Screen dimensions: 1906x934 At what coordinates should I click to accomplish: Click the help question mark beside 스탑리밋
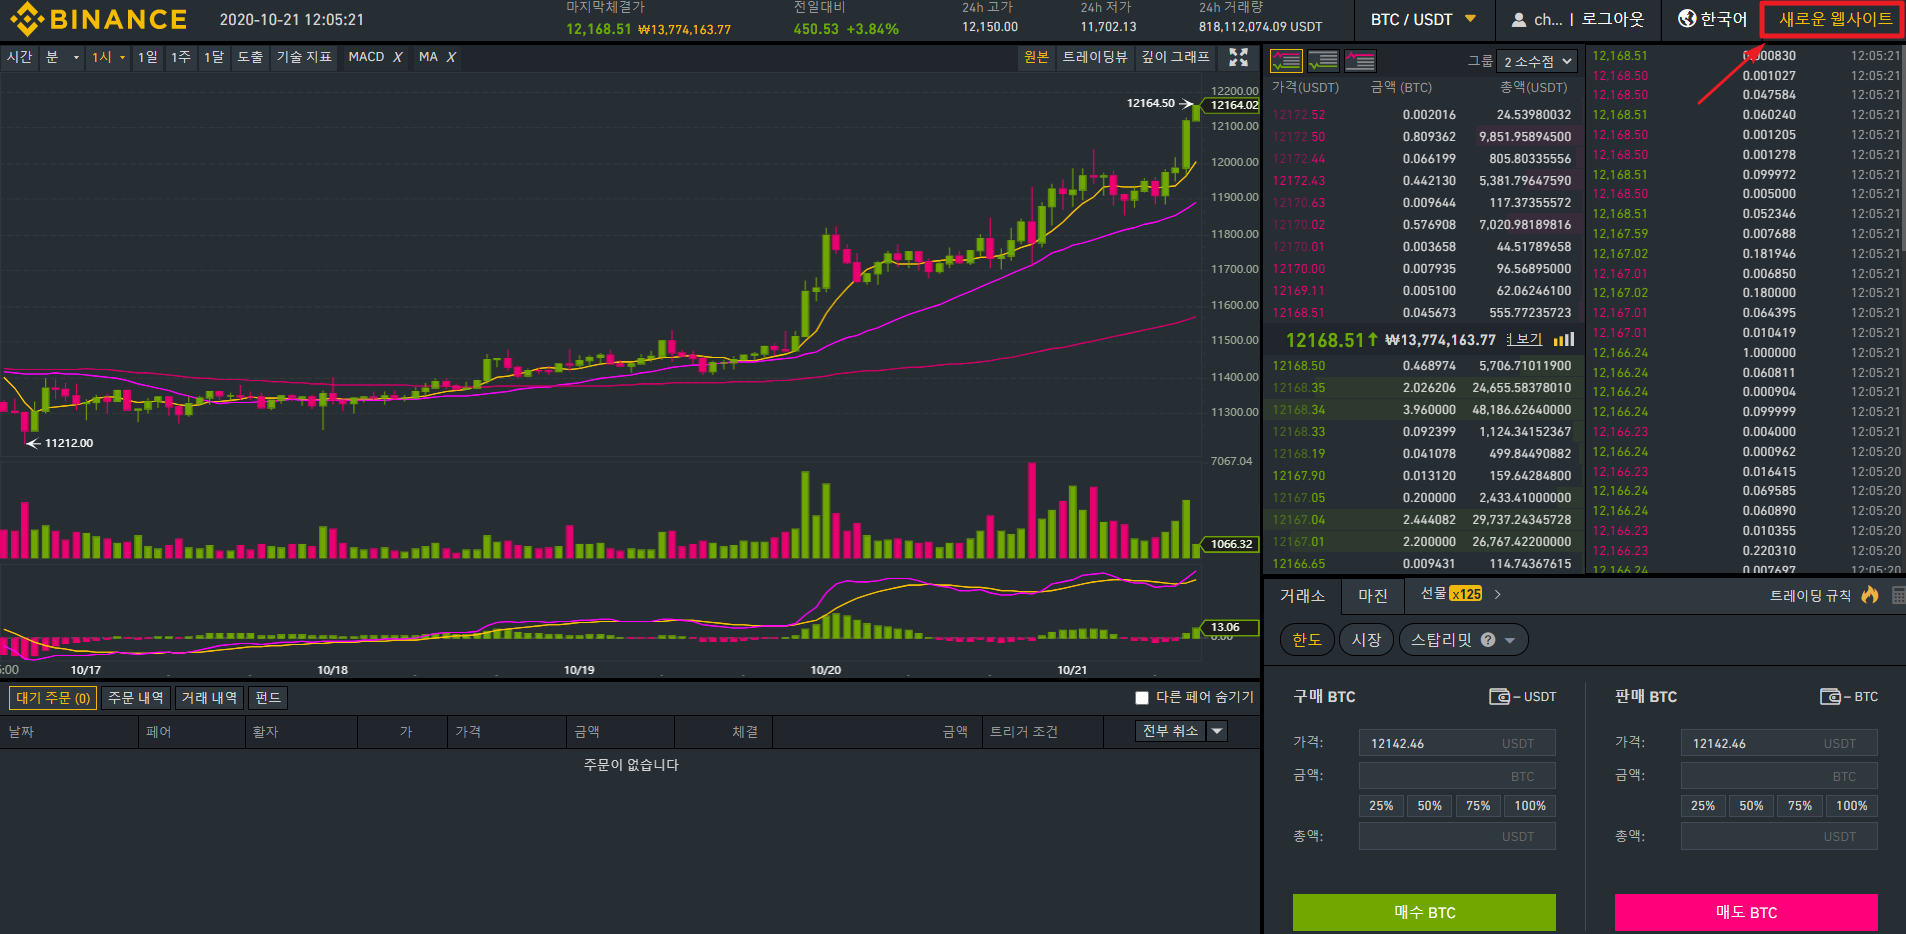pos(1488,640)
